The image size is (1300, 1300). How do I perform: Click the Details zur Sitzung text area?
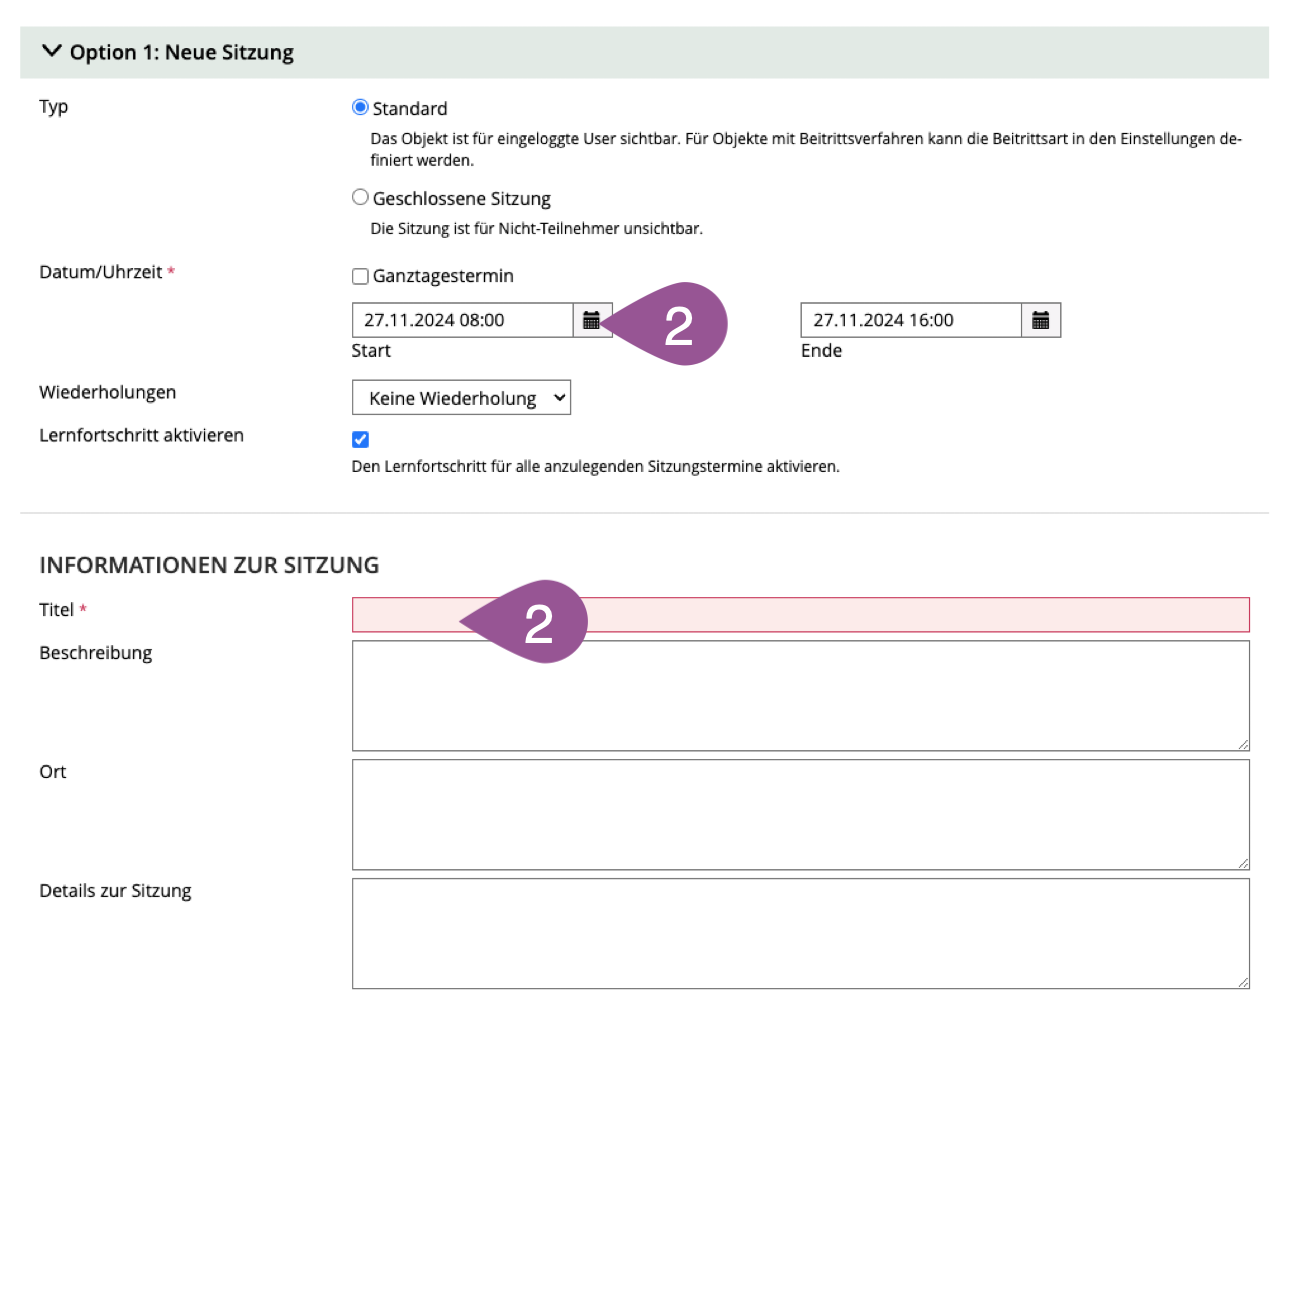click(x=800, y=934)
